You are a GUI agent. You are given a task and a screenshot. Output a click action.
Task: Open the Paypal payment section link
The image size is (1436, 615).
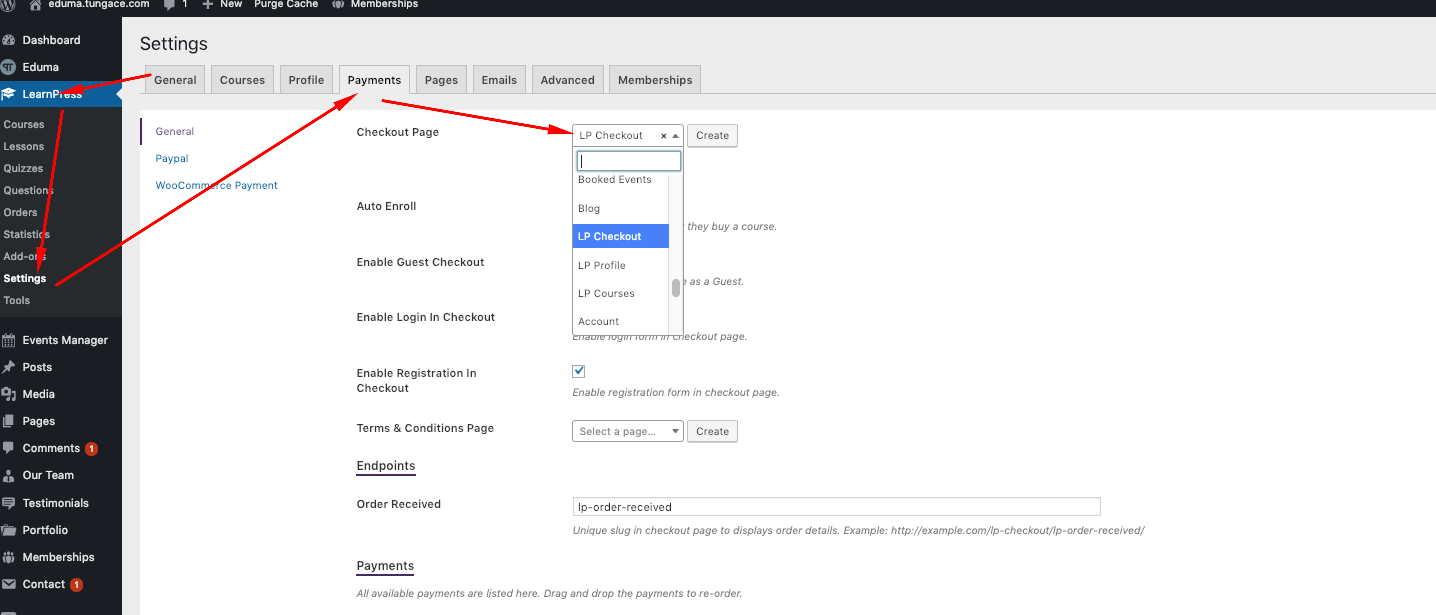[x=172, y=158]
